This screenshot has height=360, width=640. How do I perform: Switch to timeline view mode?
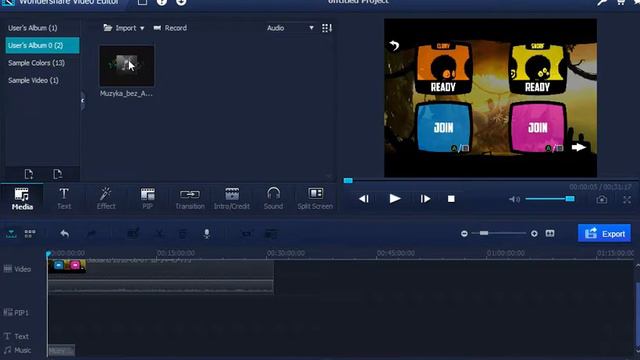tap(11, 233)
